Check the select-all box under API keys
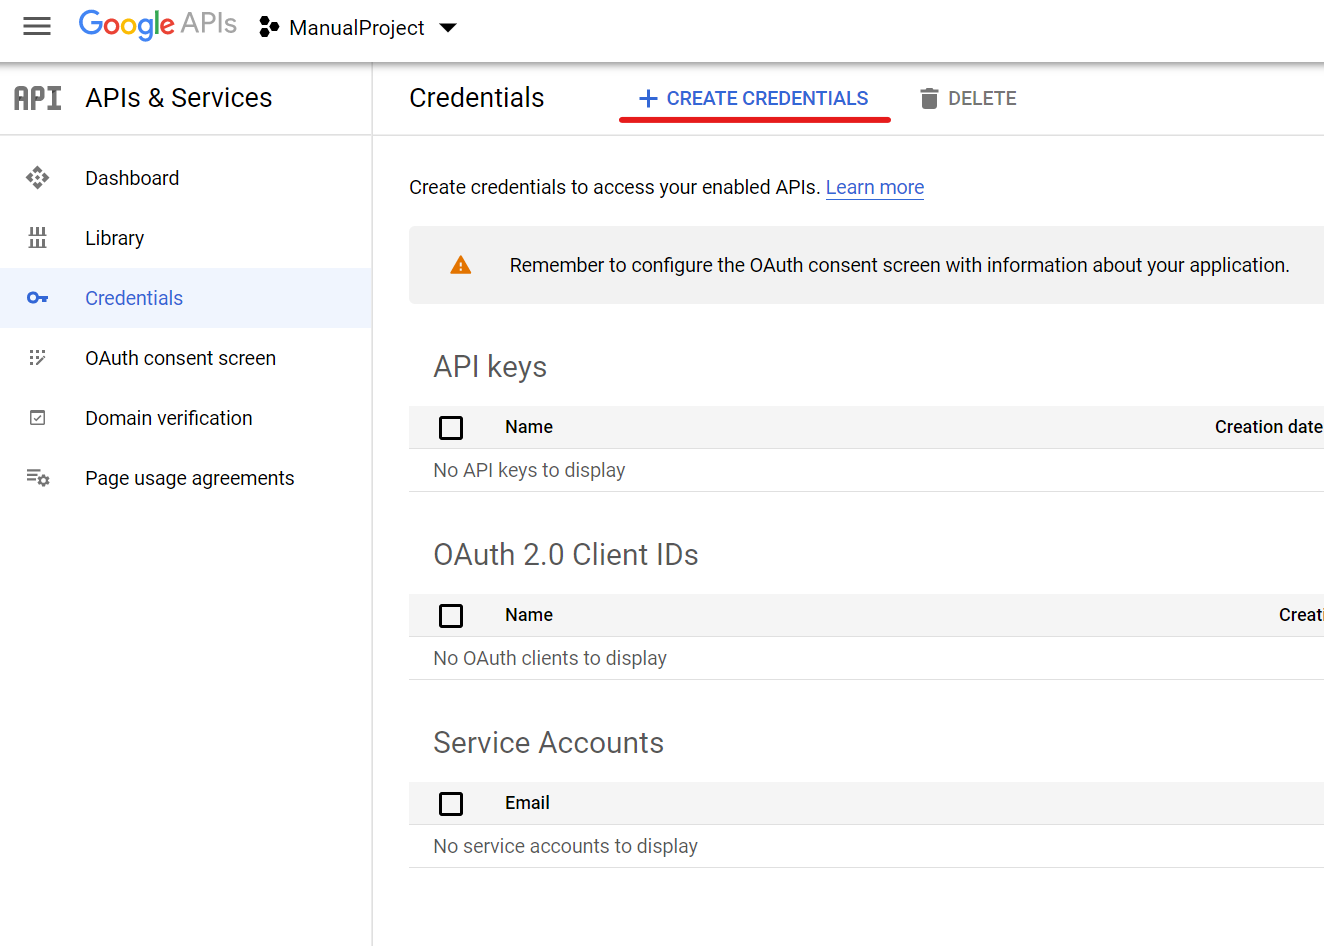This screenshot has width=1324, height=946. (451, 427)
